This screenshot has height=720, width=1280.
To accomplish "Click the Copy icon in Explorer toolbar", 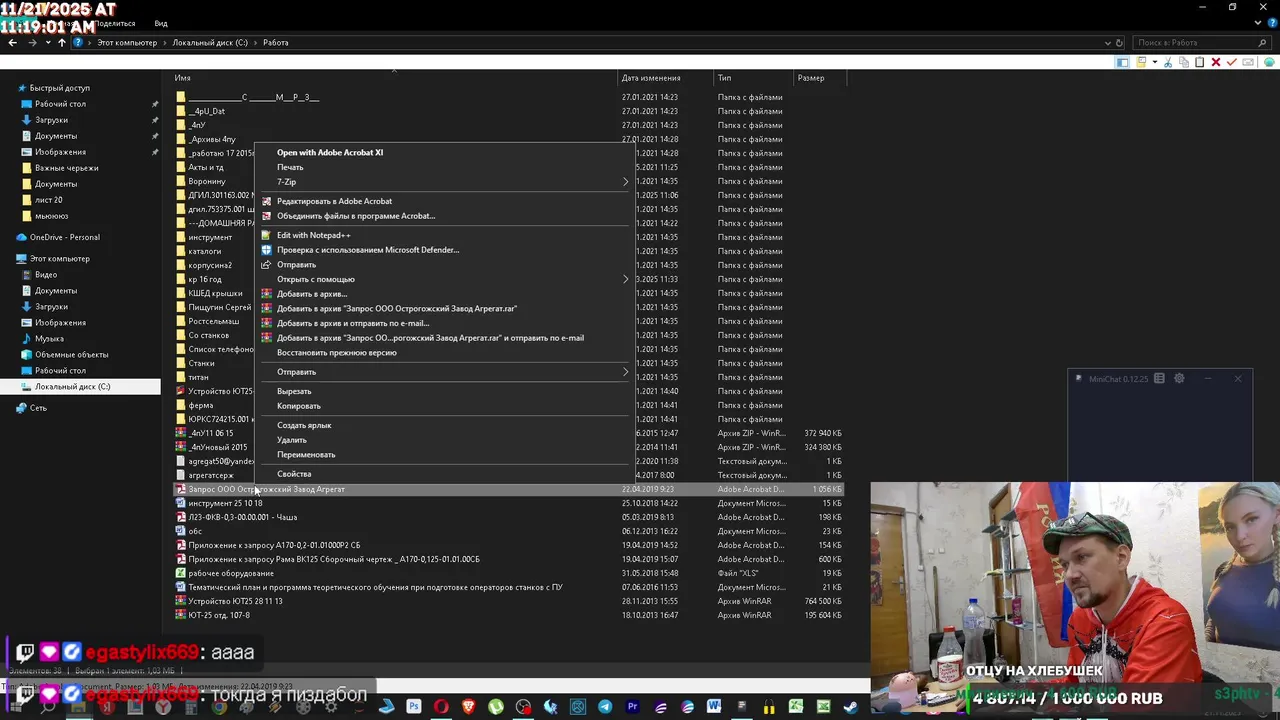I will point(1184,62).
